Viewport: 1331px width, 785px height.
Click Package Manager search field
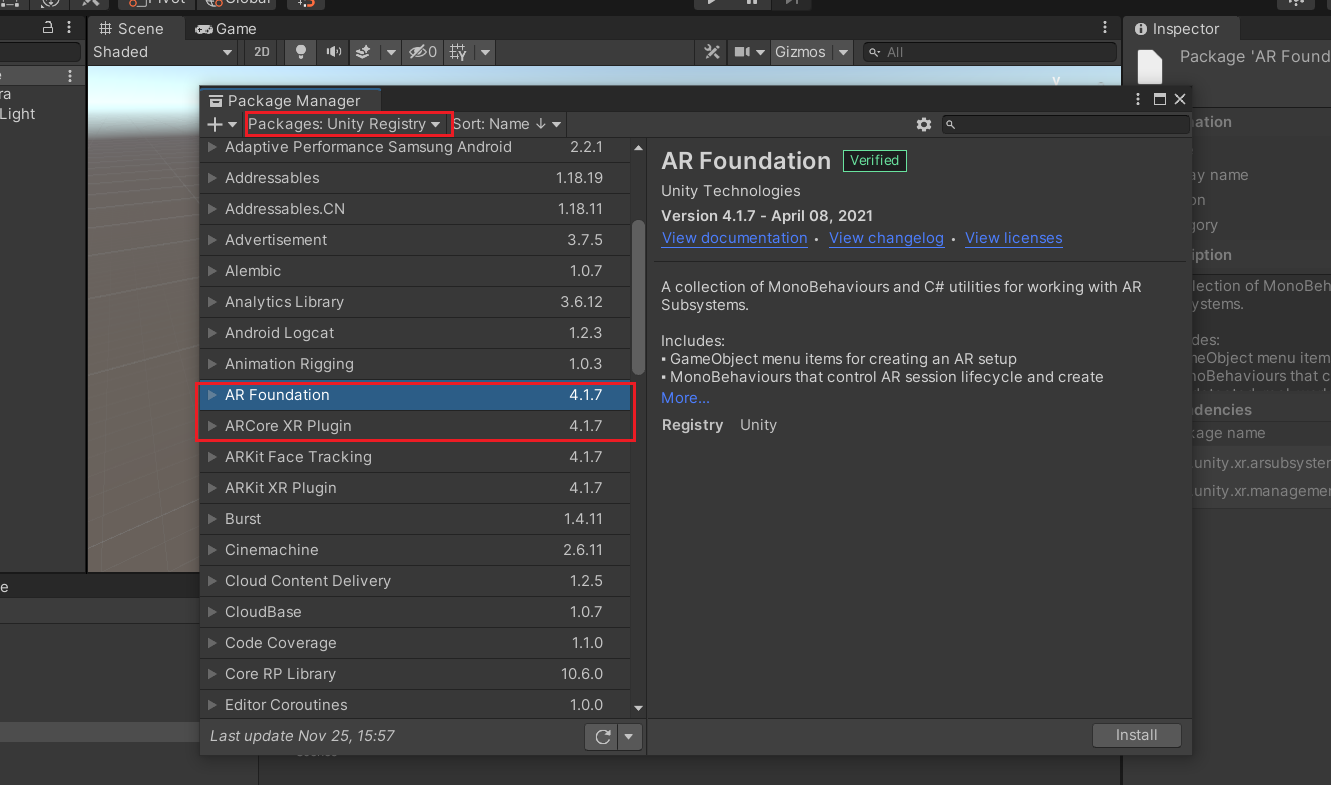pyautogui.click(x=1066, y=124)
